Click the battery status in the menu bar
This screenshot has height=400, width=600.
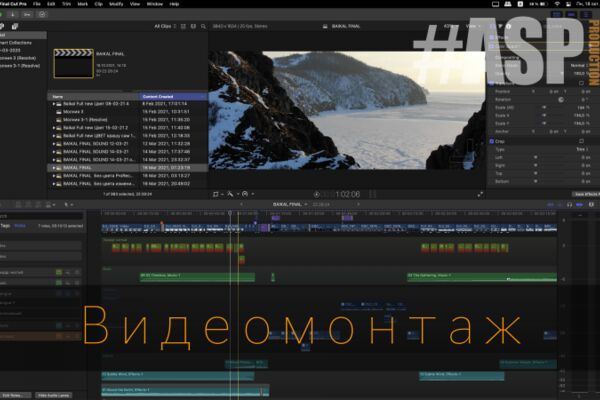[x=538, y=4]
